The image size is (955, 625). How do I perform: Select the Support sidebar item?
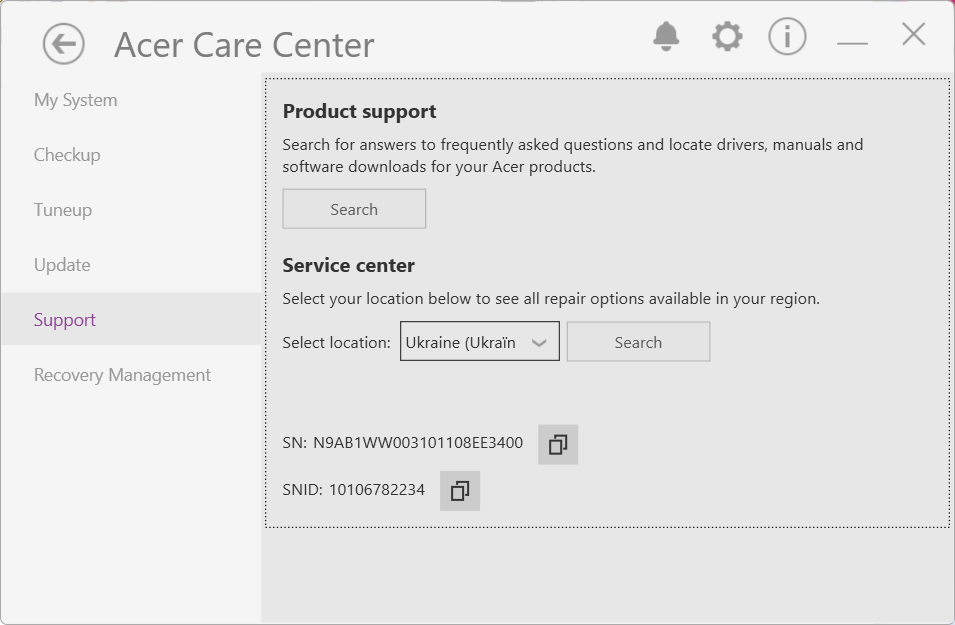pyautogui.click(x=65, y=320)
